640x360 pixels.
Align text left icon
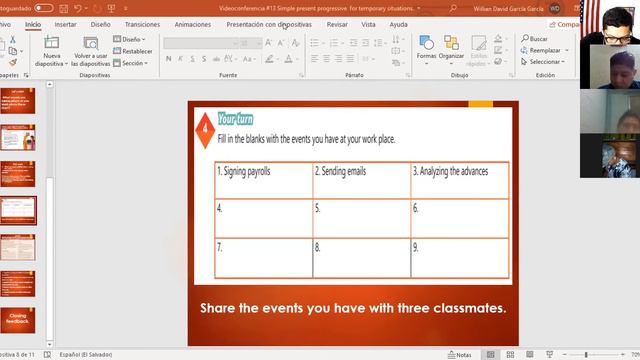pos(315,59)
